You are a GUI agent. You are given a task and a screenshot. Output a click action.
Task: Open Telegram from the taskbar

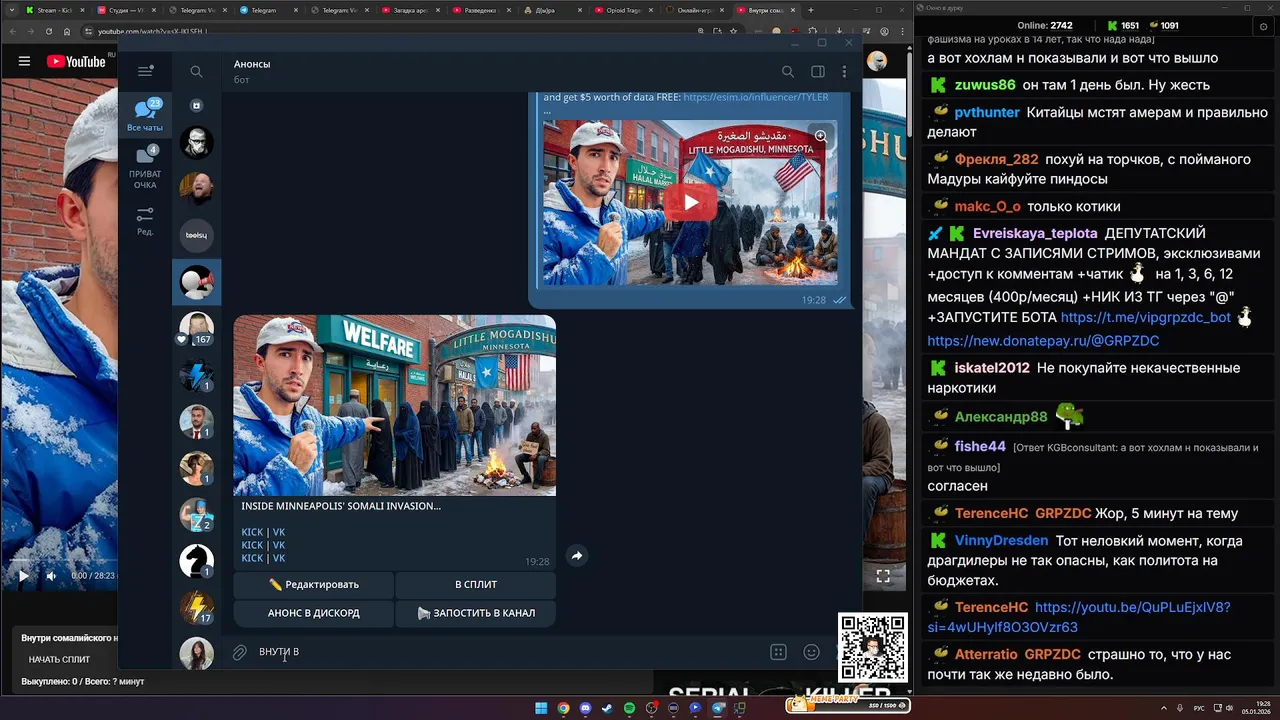(x=717, y=708)
